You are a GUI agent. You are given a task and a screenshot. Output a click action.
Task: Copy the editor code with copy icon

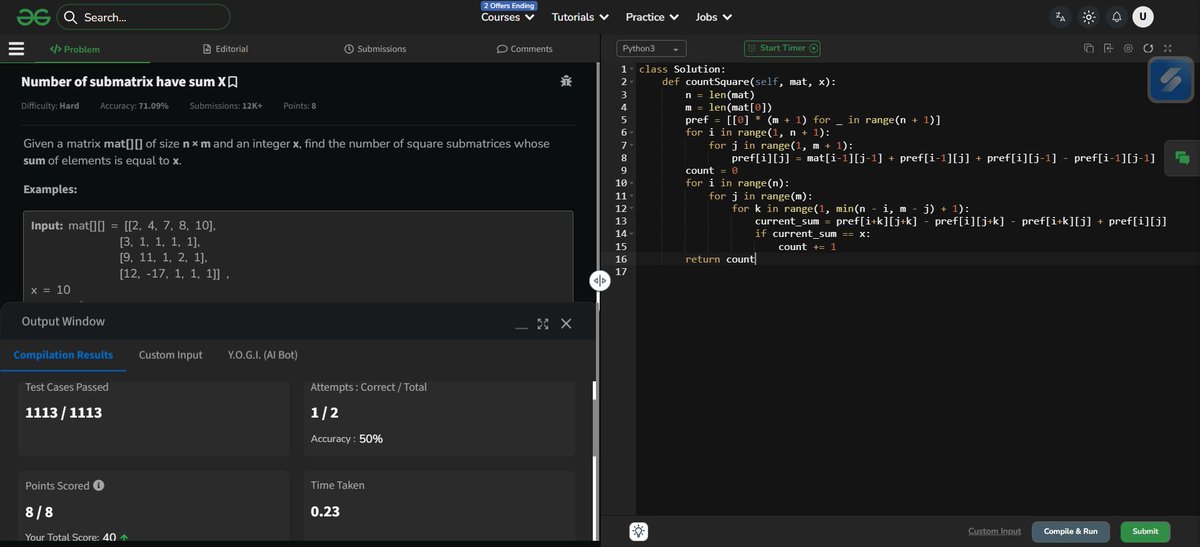[1089, 48]
